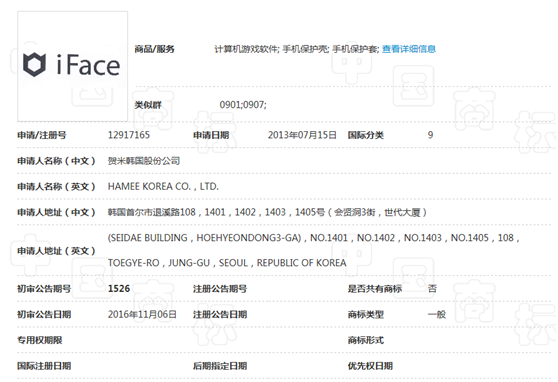Screen dimensions: 558x382
Task: Click the 申请人地址（英文） label
Action: click(57, 251)
